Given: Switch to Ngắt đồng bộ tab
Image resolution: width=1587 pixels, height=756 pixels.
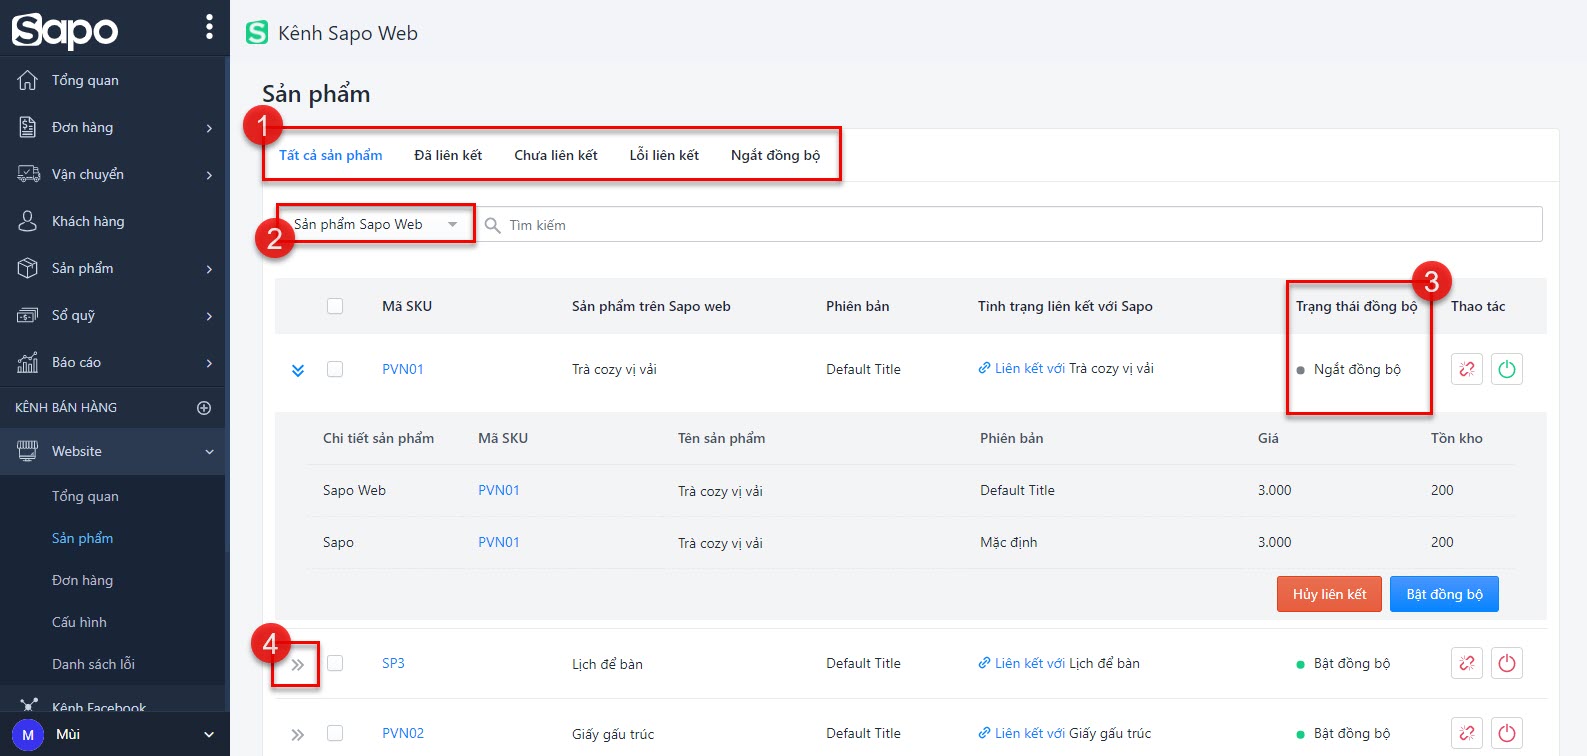Looking at the screenshot, I should [775, 155].
